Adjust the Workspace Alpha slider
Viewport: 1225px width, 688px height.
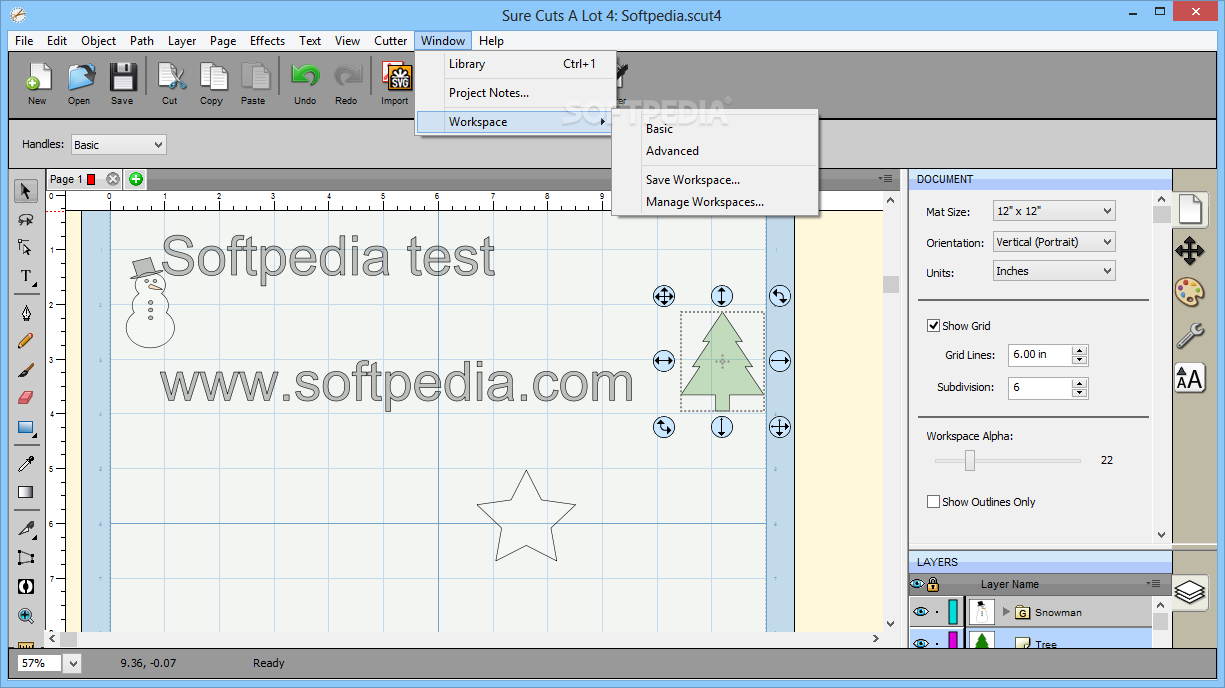tap(969, 460)
